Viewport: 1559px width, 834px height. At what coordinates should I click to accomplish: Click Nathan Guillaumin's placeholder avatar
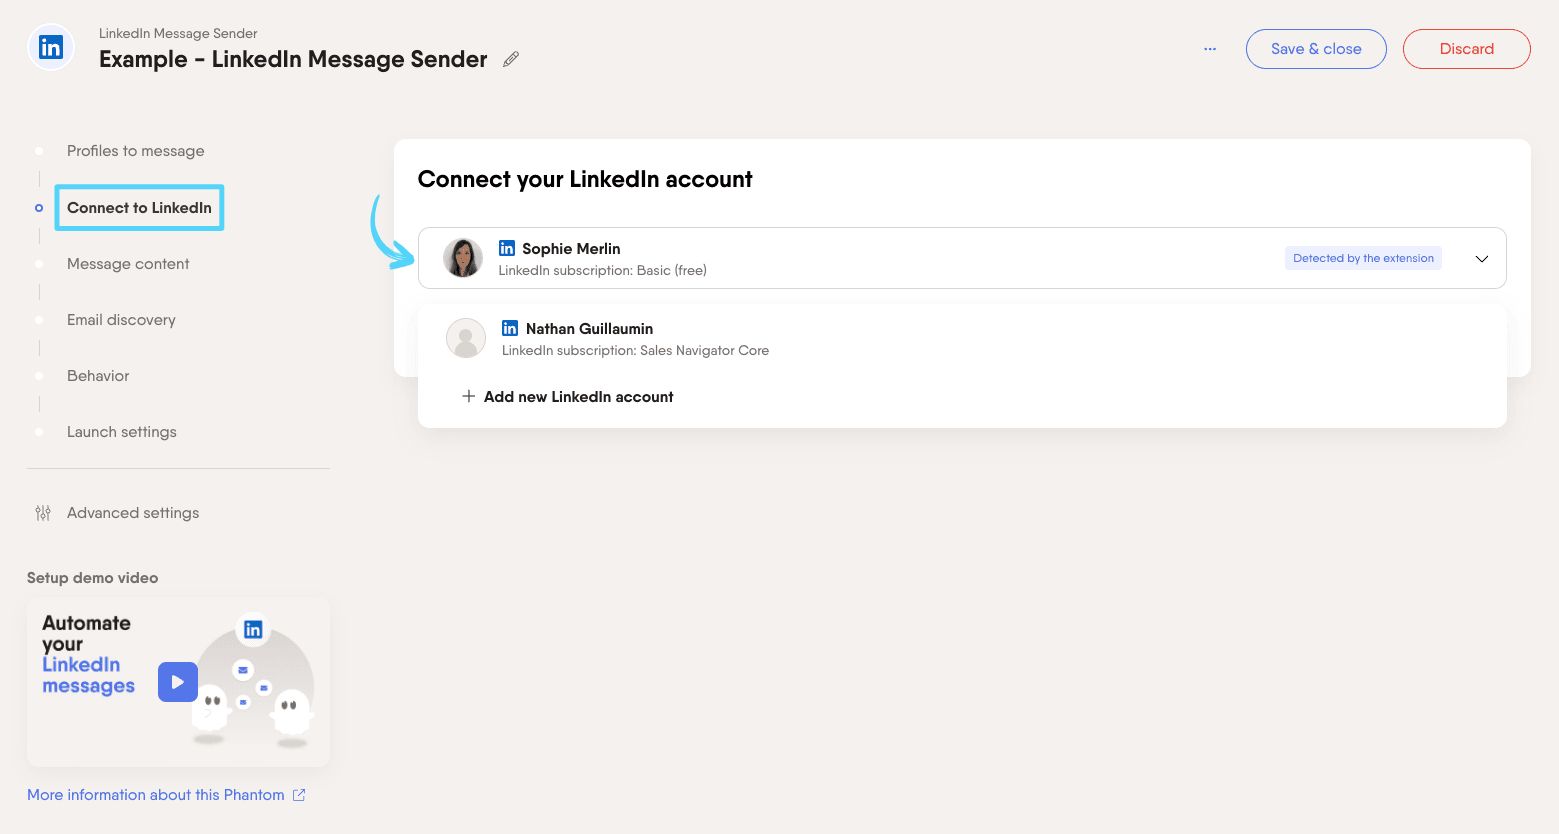pyautogui.click(x=466, y=338)
